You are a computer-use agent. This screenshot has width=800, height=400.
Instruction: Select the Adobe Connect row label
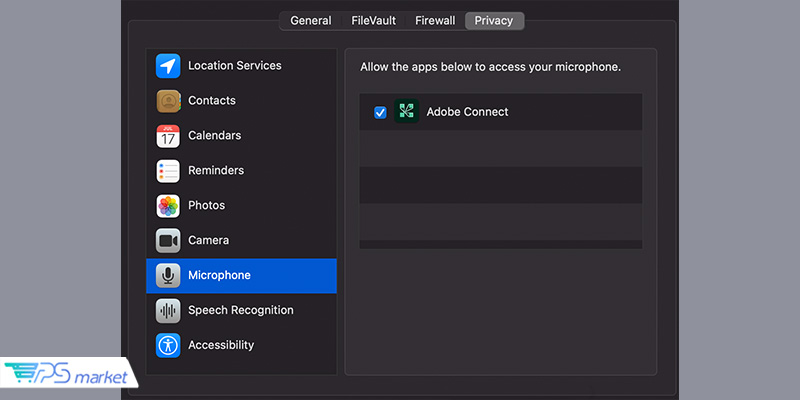click(x=467, y=112)
